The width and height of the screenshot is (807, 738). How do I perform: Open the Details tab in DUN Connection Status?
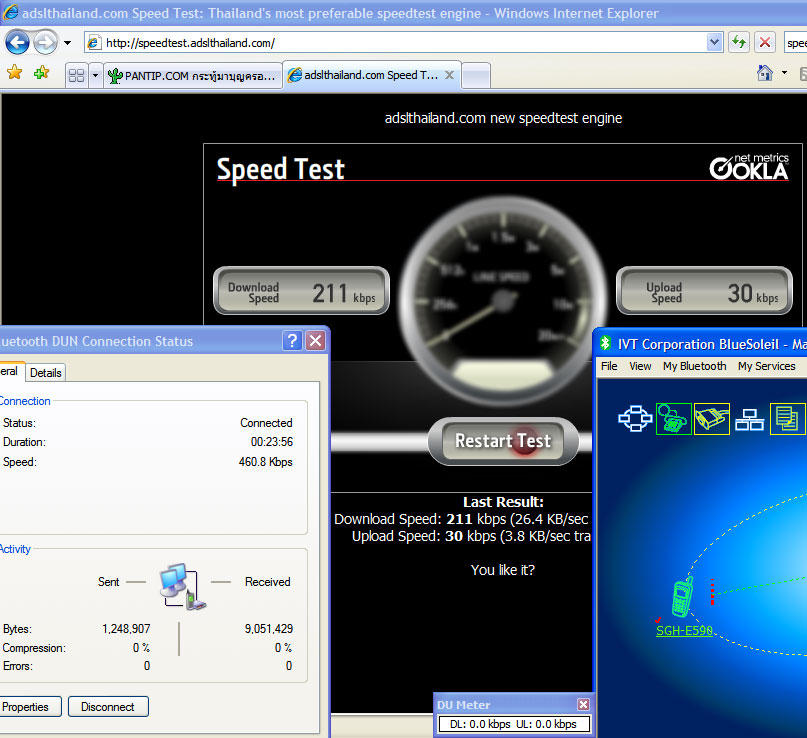46,373
